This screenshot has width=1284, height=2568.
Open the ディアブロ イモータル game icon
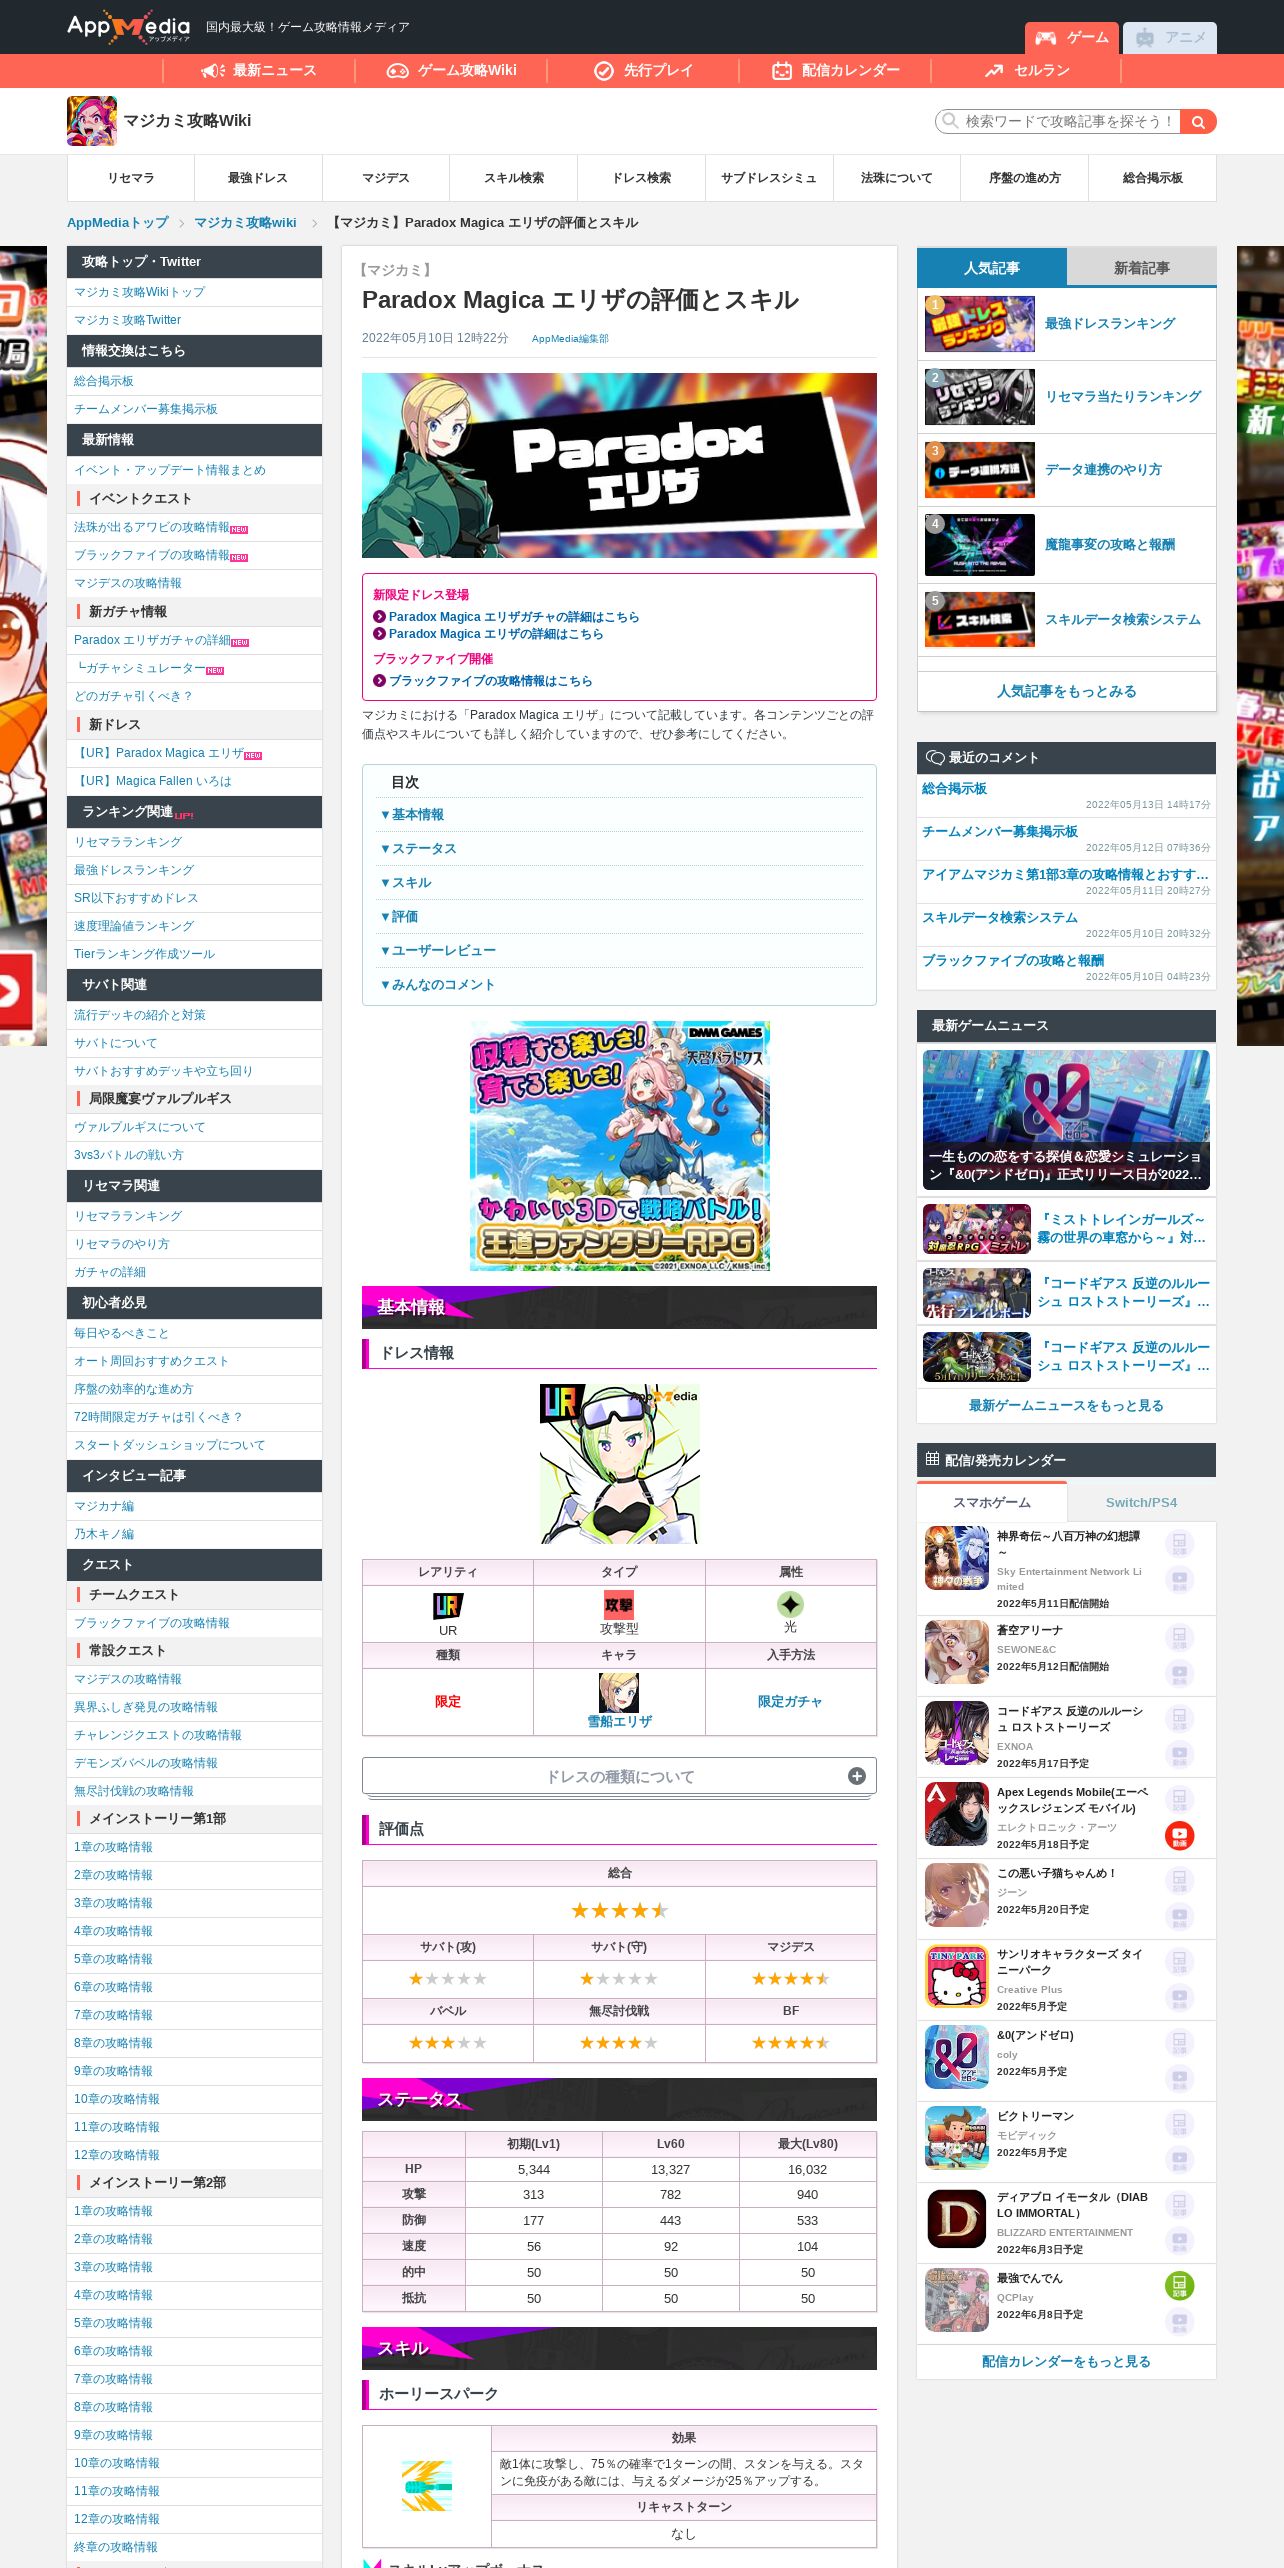tap(957, 2218)
